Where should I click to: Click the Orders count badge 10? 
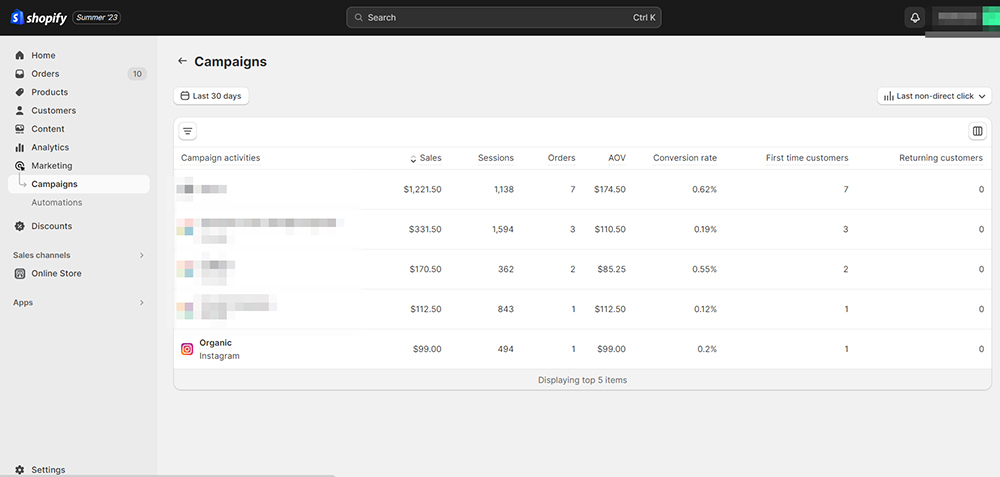pos(137,74)
